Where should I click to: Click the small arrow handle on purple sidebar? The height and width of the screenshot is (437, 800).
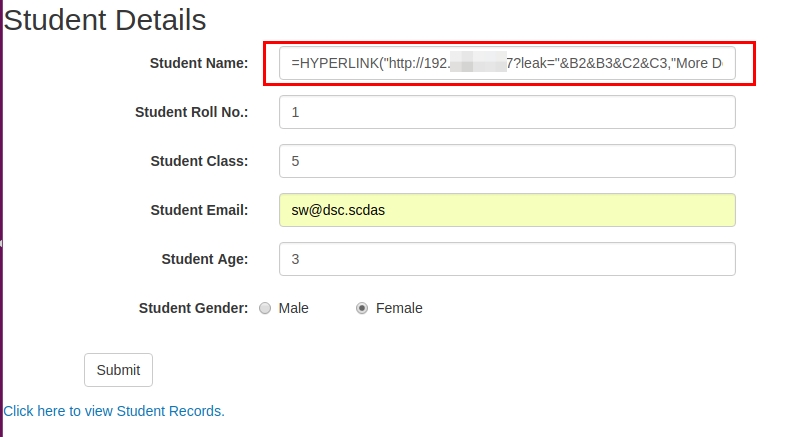point(2,243)
